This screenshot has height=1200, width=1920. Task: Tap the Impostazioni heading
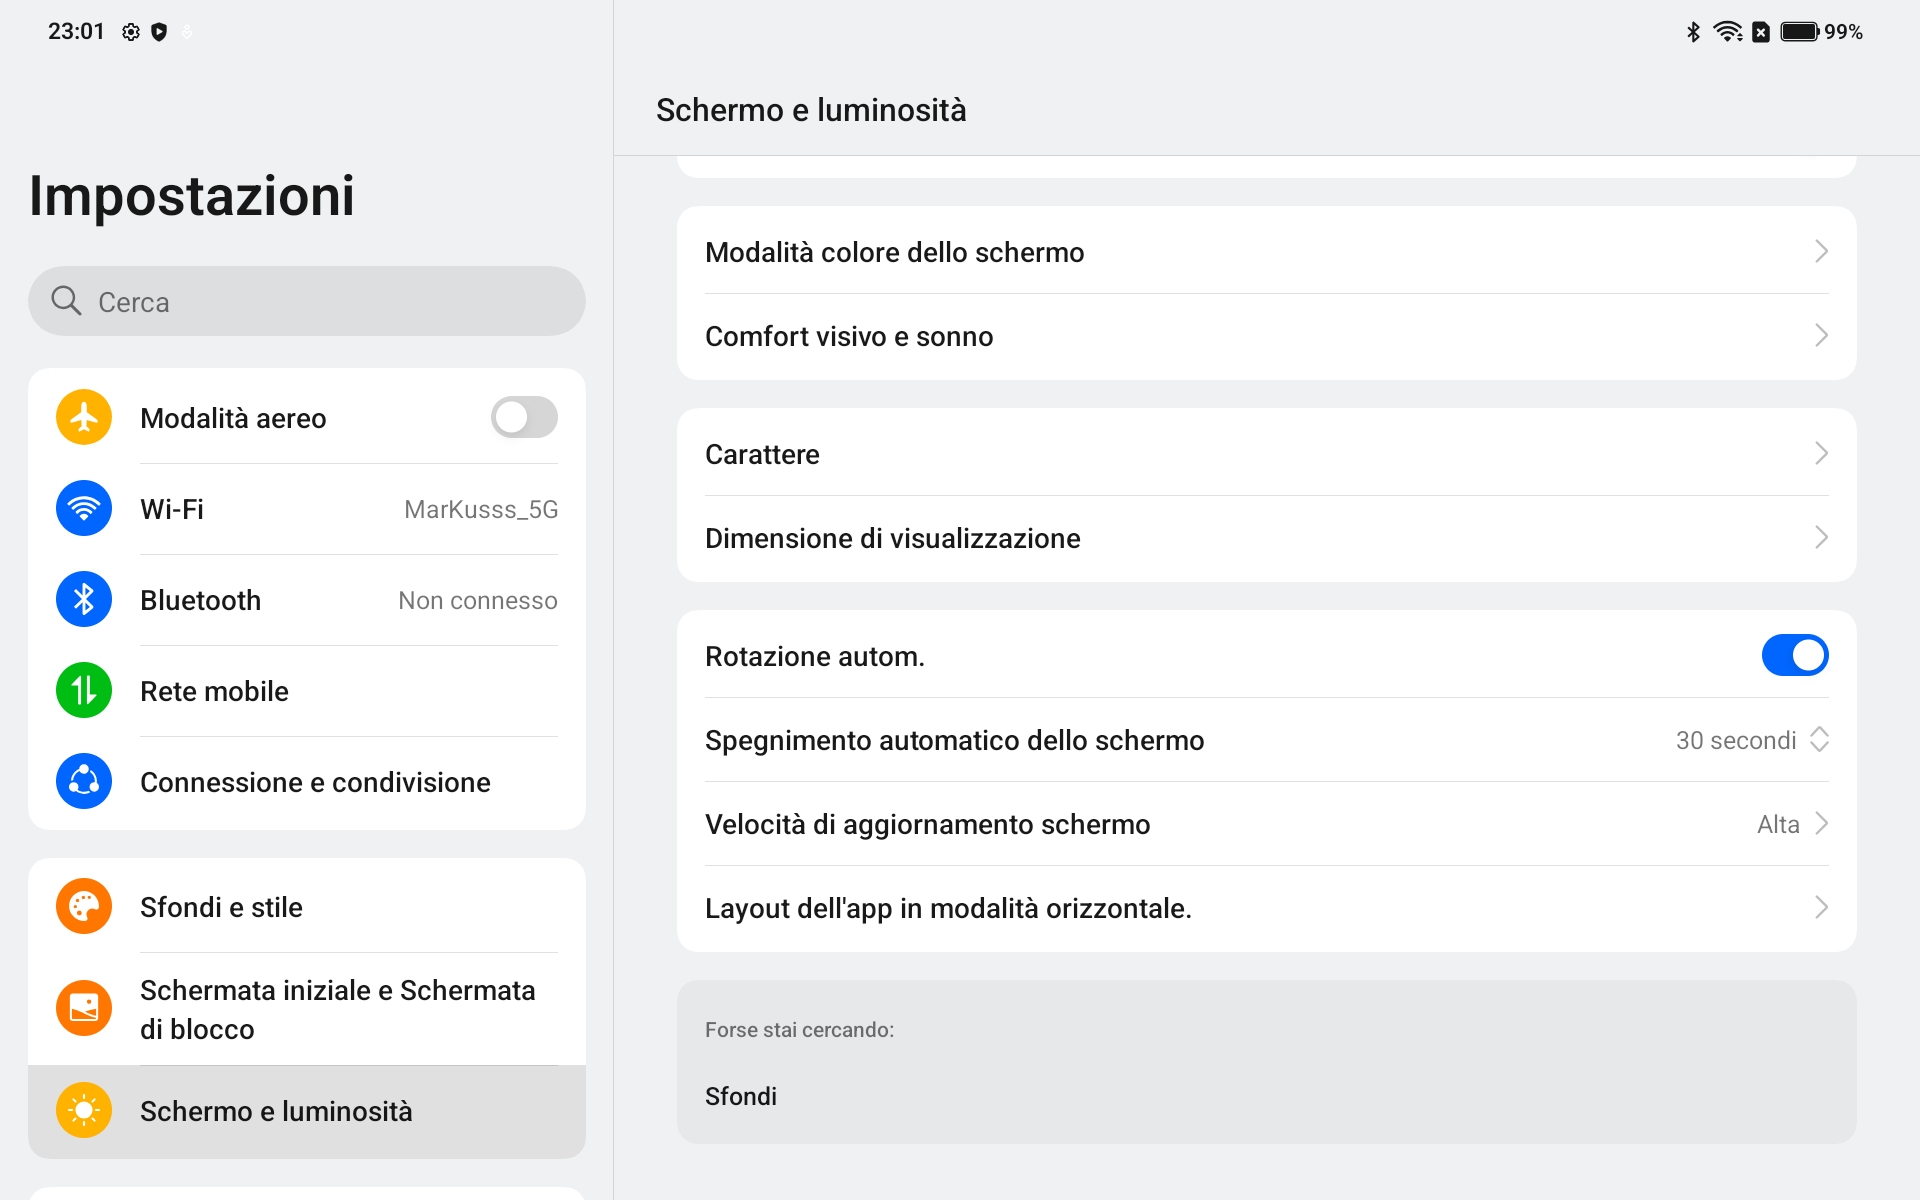pos(192,195)
